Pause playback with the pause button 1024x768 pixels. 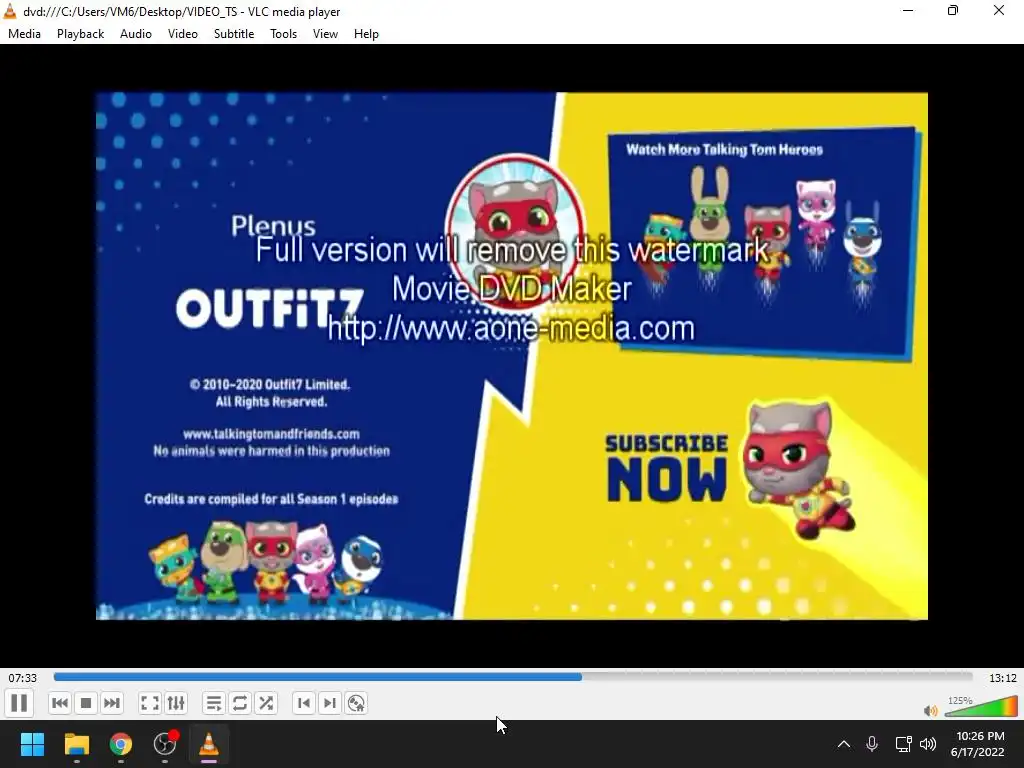[x=19, y=703]
